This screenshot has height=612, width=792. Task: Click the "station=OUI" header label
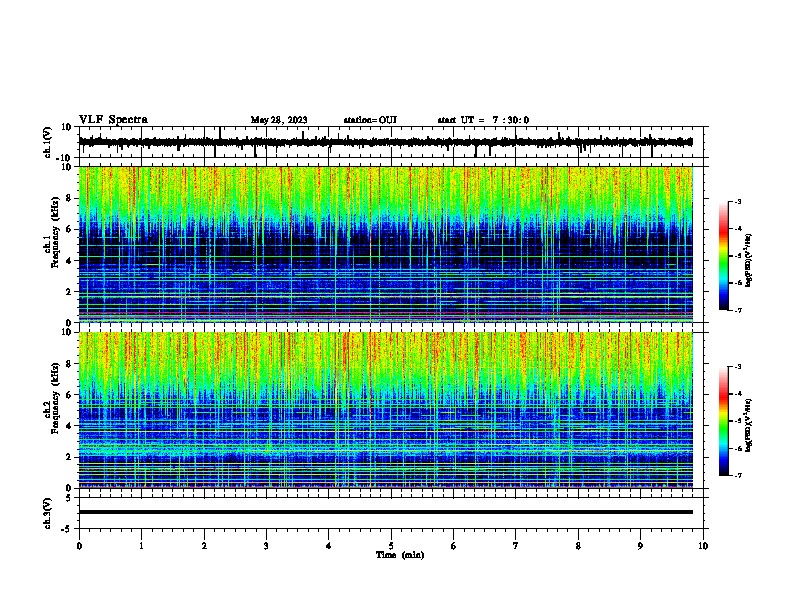tap(370, 120)
